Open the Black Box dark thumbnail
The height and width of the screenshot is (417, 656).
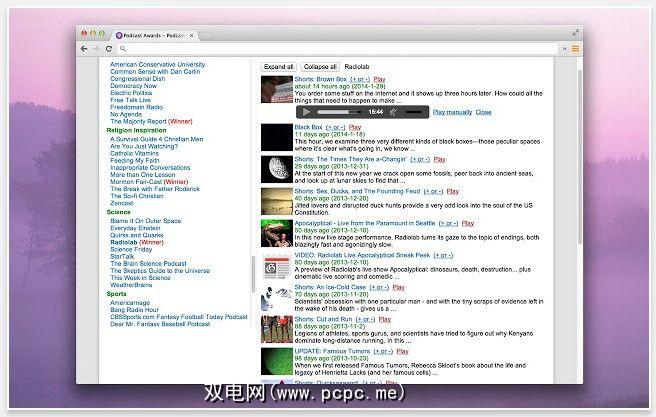click(x=277, y=137)
